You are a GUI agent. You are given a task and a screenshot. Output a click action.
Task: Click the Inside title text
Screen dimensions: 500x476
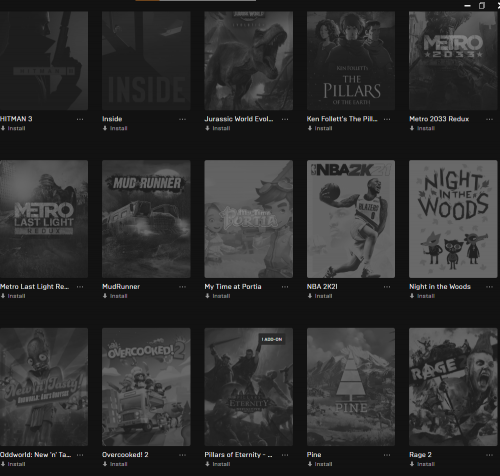[x=112, y=119]
